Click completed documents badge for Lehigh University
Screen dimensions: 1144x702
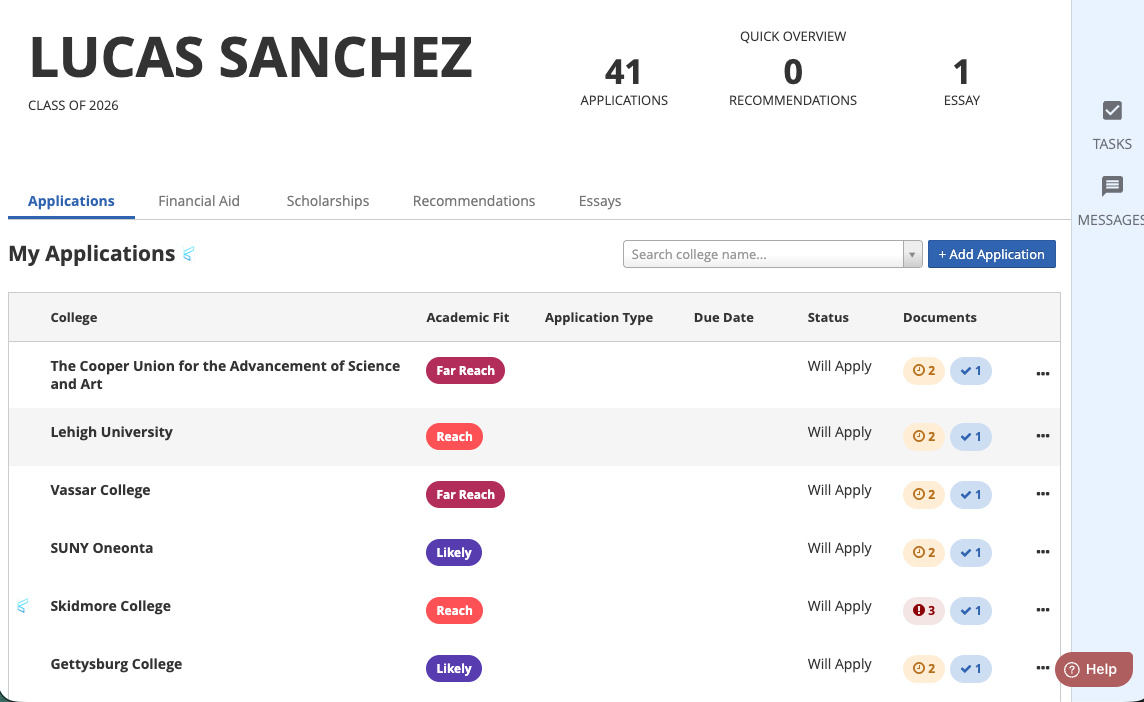click(x=971, y=436)
